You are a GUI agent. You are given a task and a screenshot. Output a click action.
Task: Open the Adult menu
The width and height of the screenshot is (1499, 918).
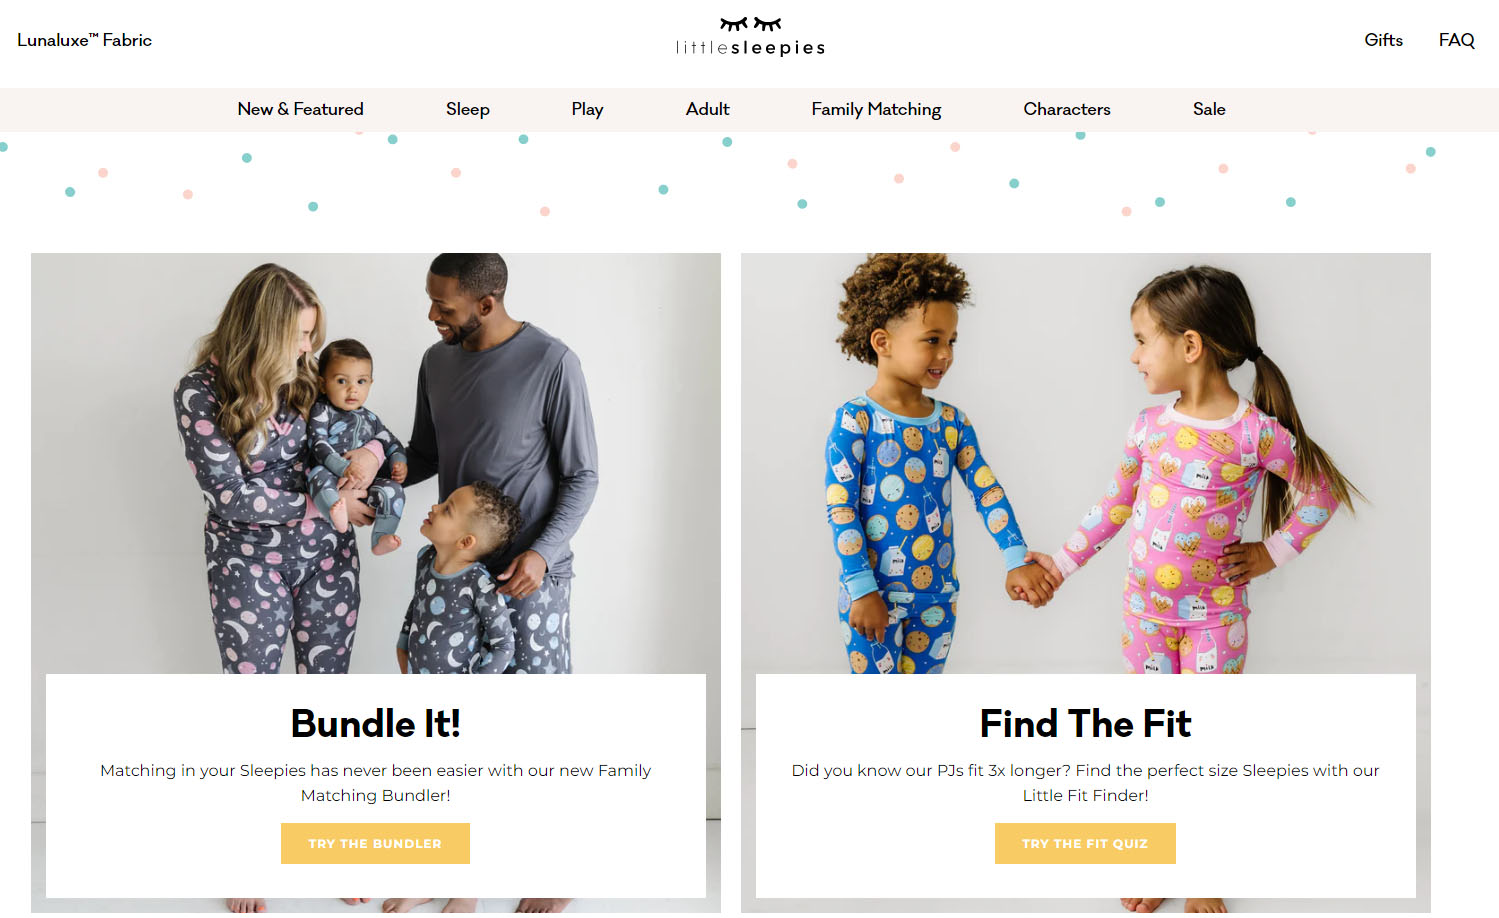[707, 109]
